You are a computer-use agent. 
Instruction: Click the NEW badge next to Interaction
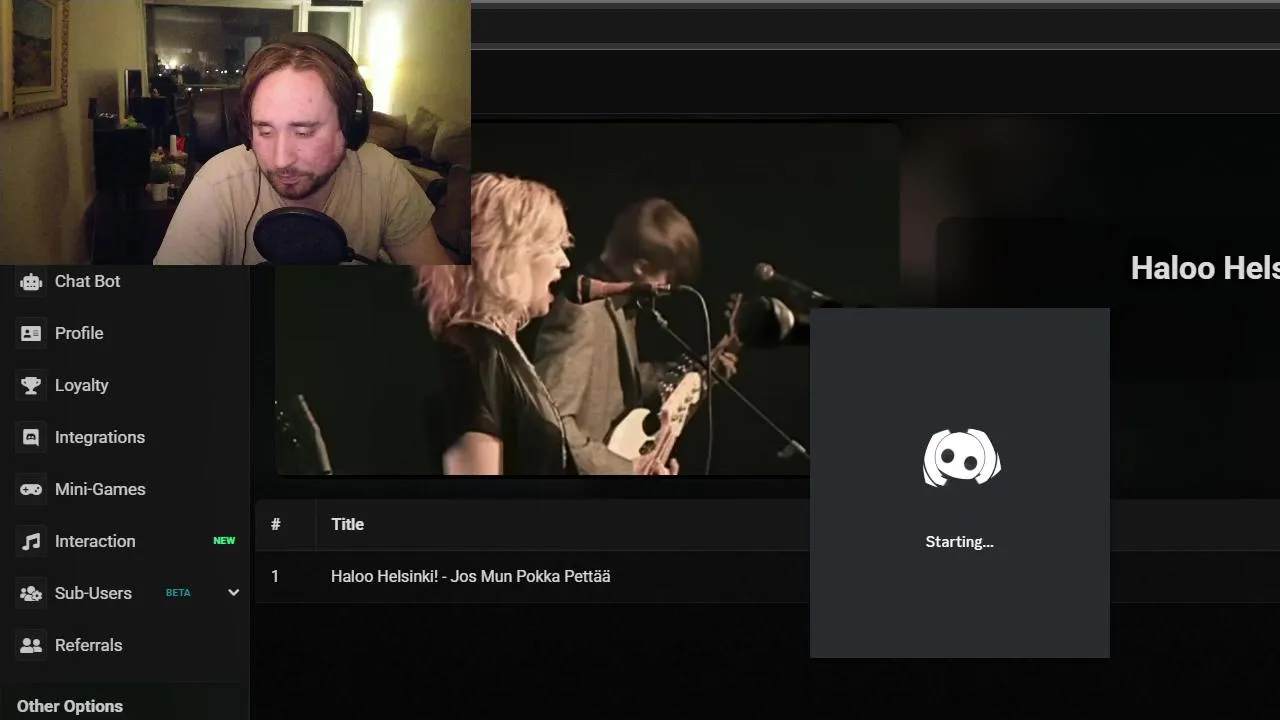pos(224,541)
